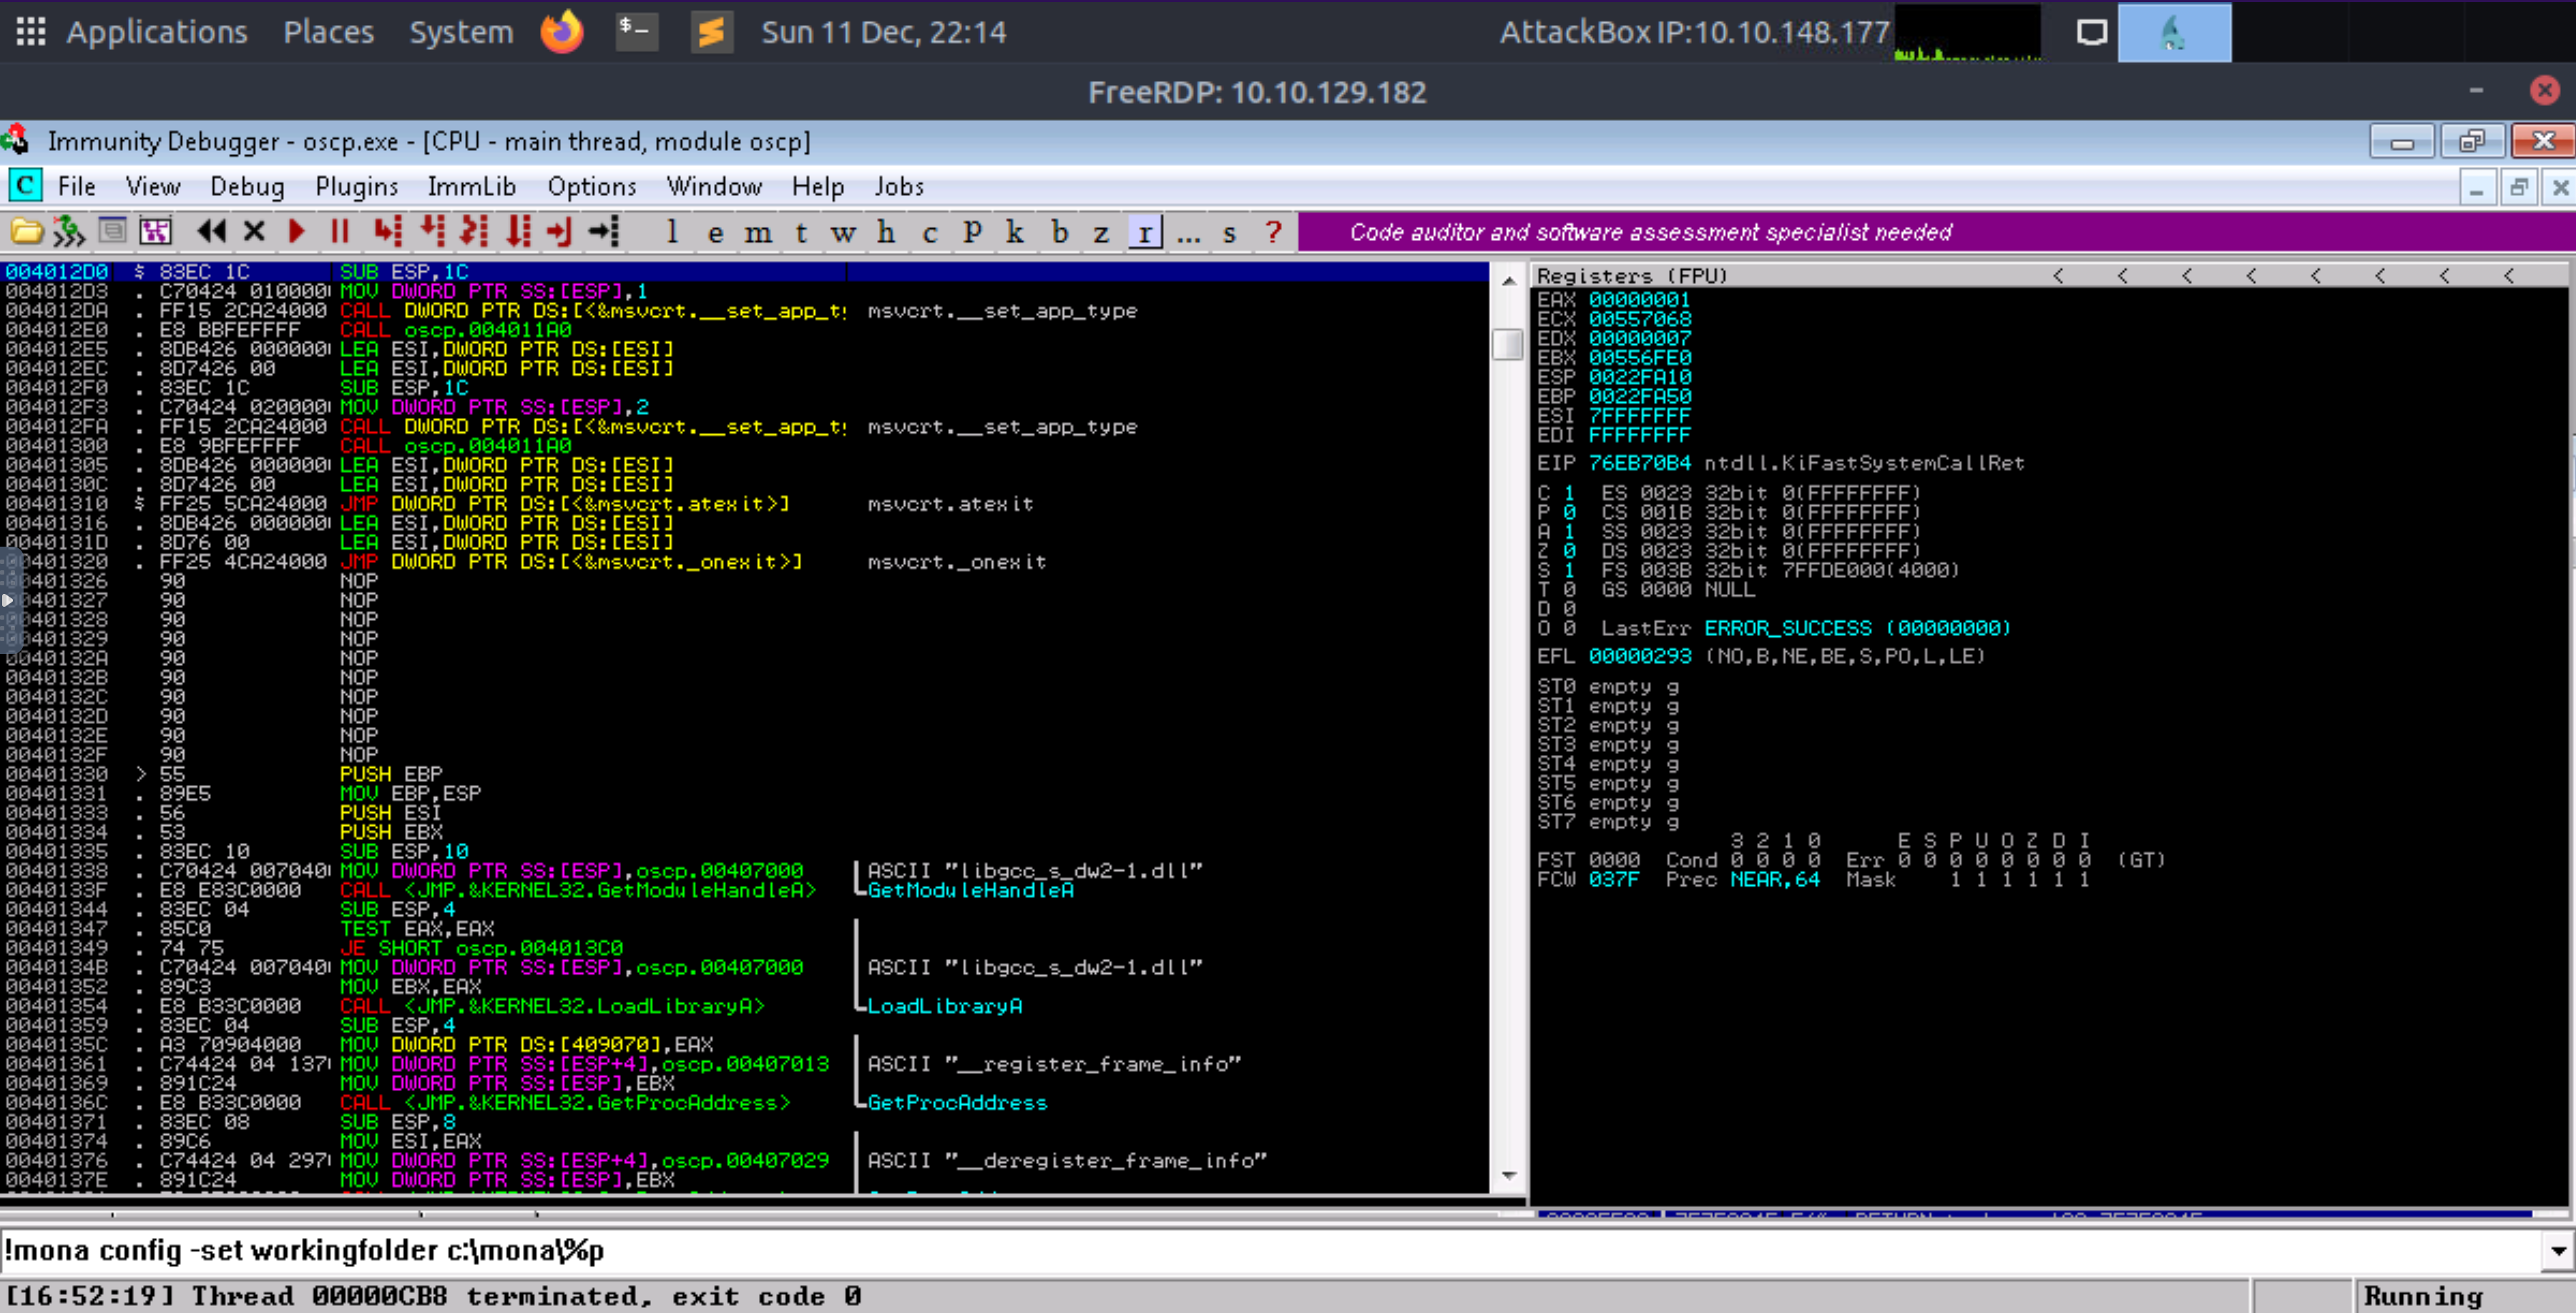This screenshot has width=2576, height=1313.
Task: Show Patches with 'P' button
Action: pyautogui.click(x=972, y=232)
